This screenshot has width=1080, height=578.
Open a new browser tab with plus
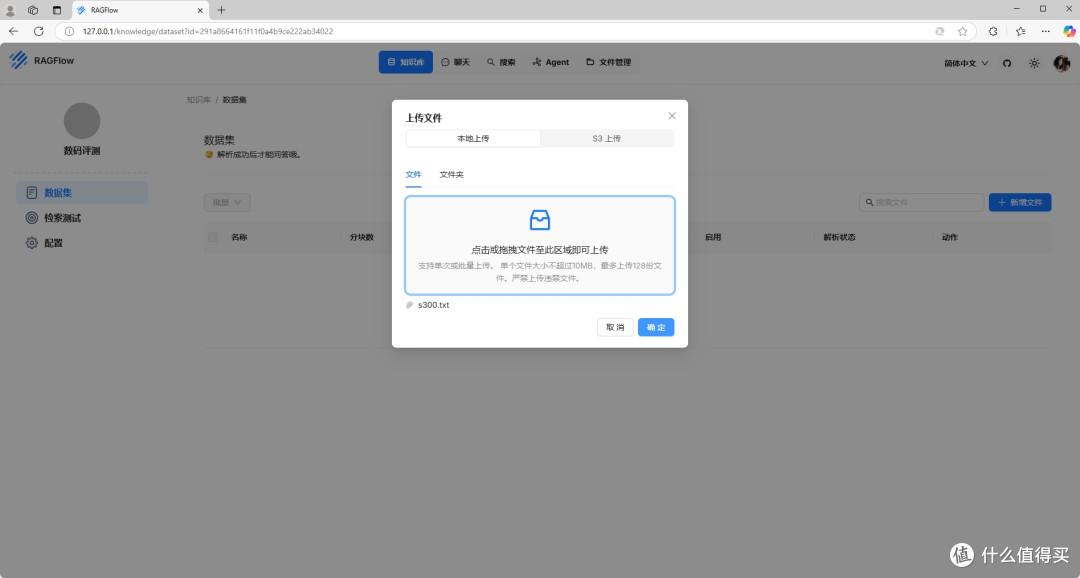[221, 10]
